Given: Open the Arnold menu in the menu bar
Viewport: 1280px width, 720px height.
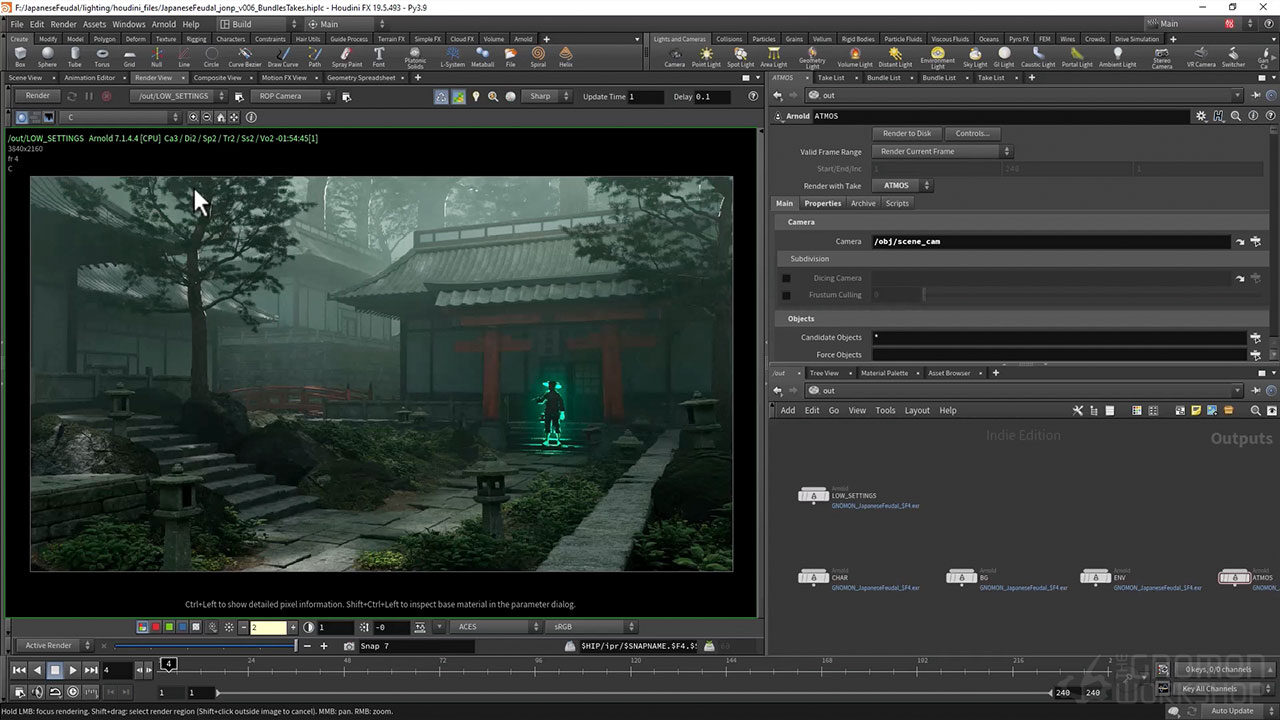Looking at the screenshot, I should pyautogui.click(x=163, y=24).
